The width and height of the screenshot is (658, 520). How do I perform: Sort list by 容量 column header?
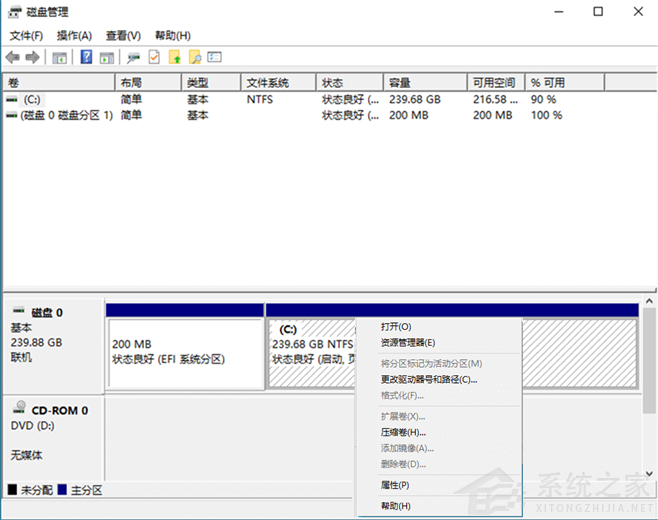click(400, 83)
